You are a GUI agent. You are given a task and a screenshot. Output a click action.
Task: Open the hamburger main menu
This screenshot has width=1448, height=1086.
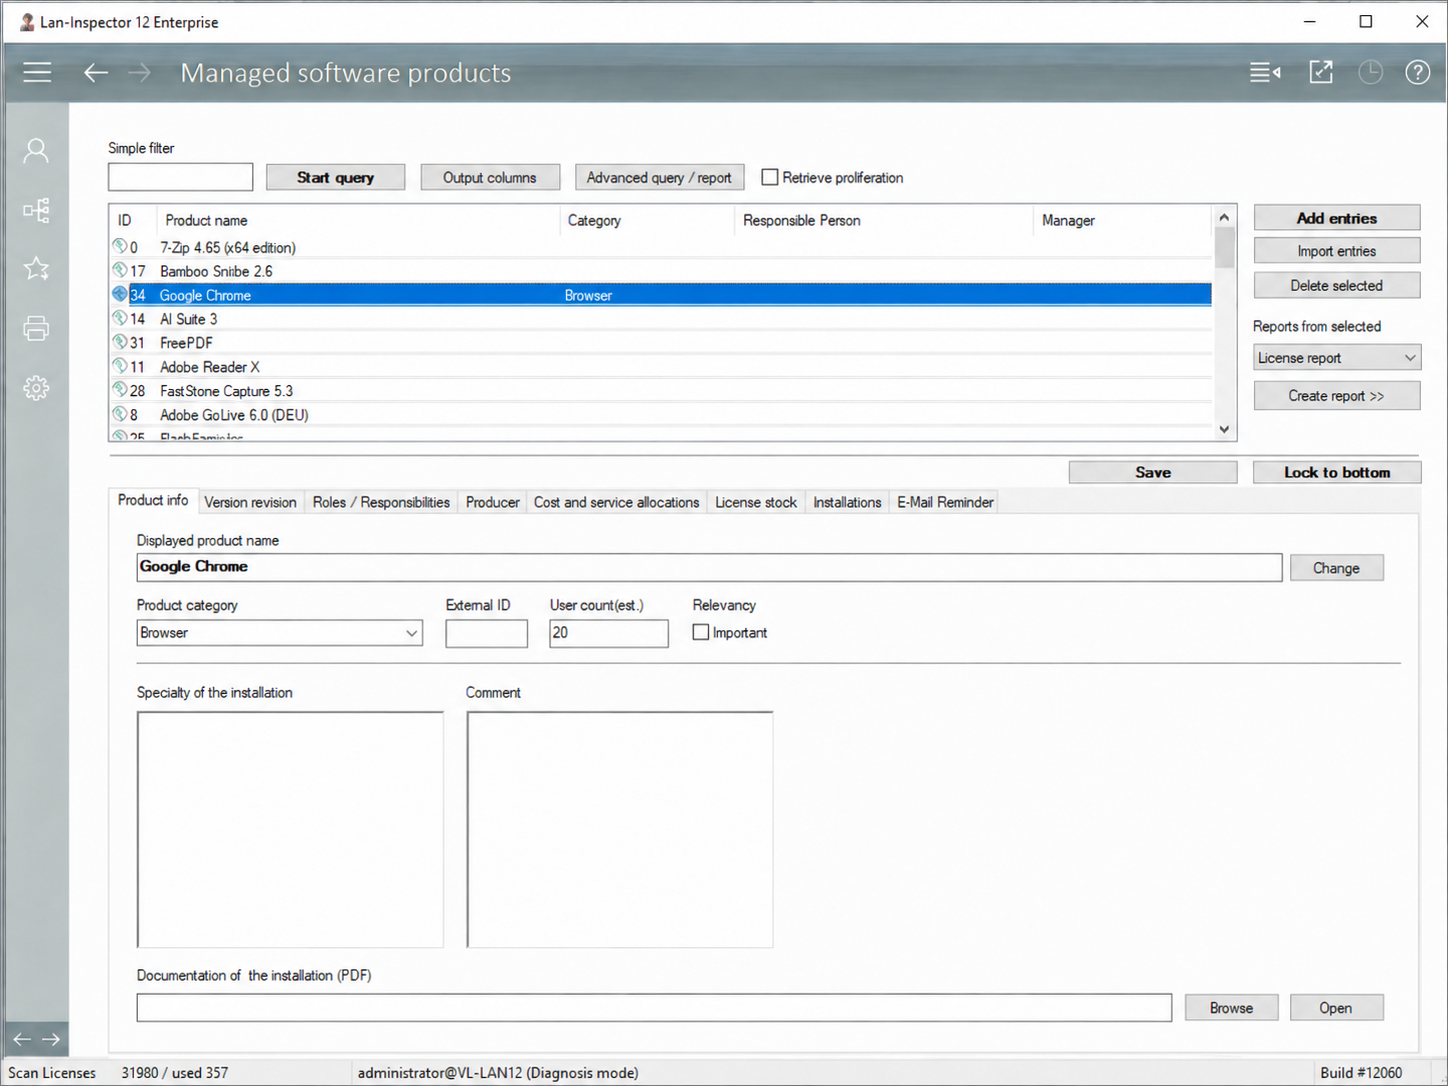pos(37,72)
